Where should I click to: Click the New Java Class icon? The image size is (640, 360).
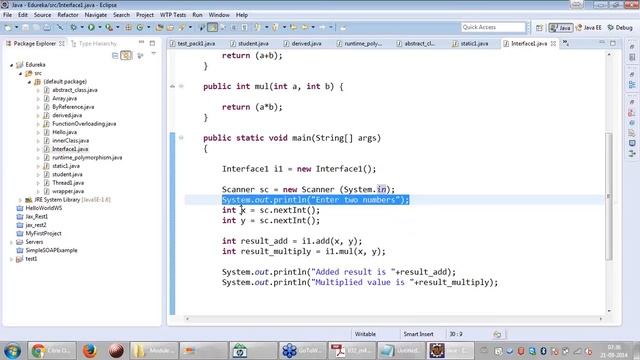pos(140,27)
